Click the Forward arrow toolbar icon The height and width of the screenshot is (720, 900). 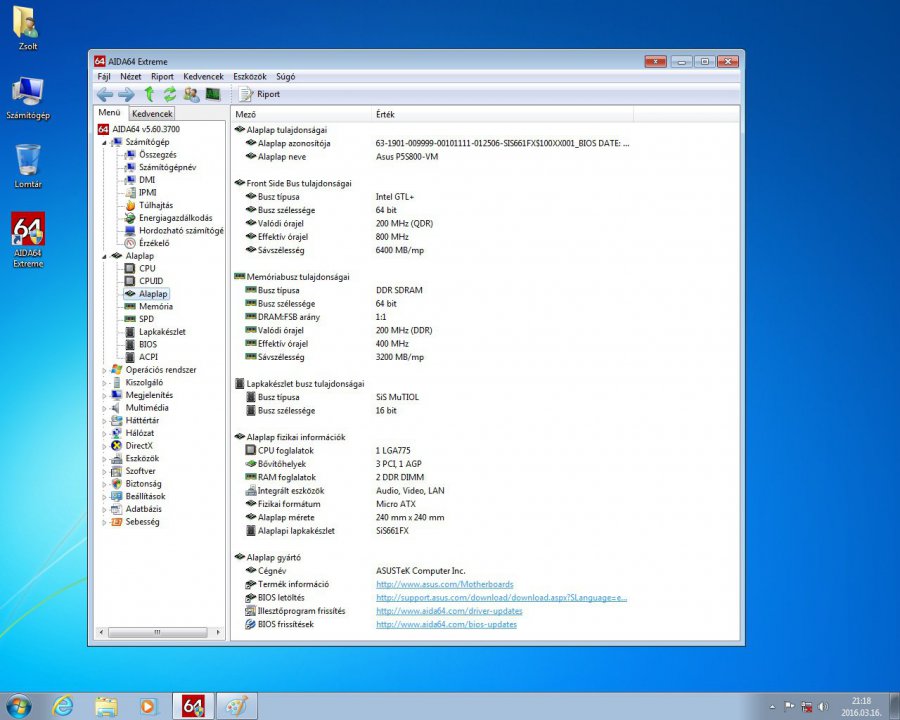pos(126,94)
